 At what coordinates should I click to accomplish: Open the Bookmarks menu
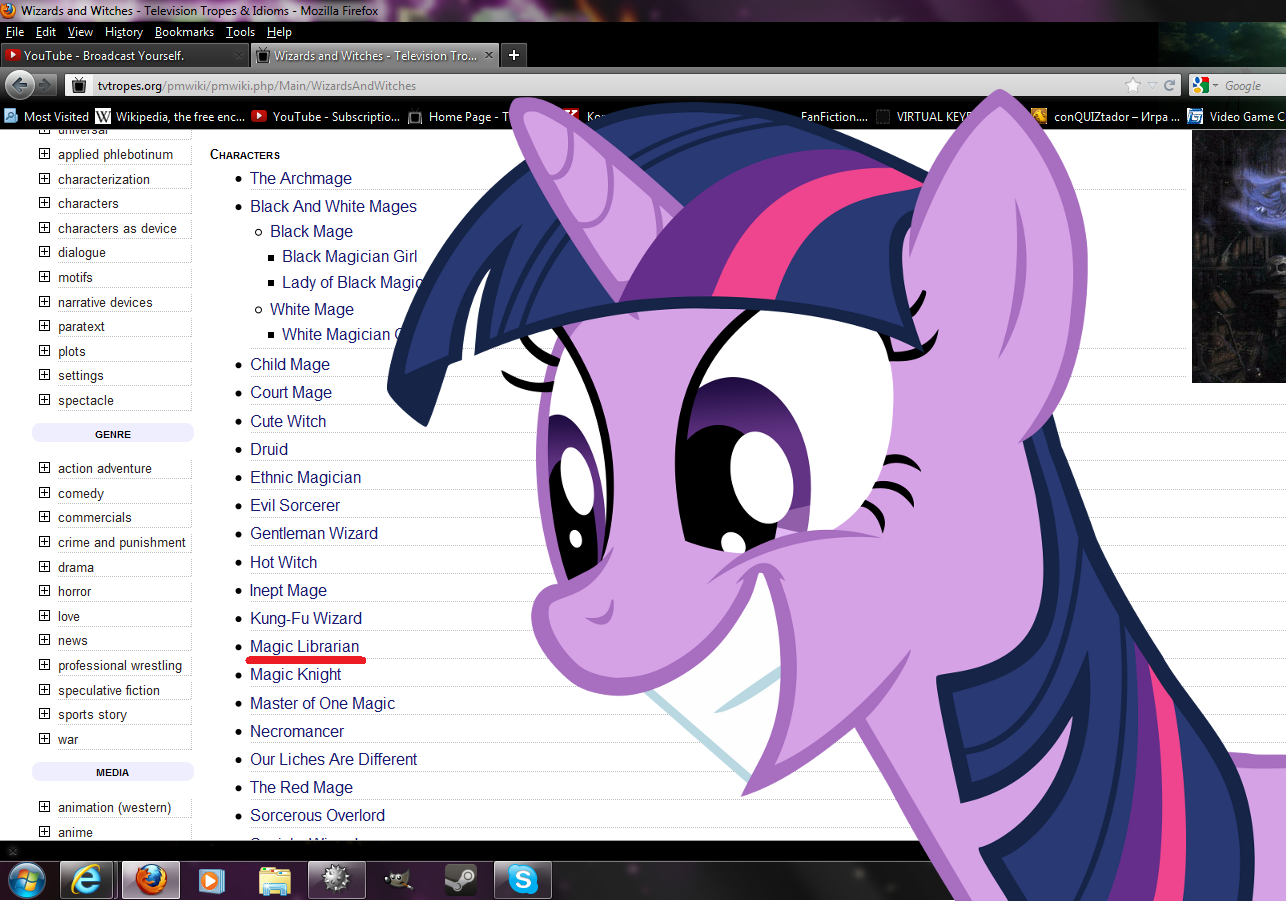point(184,32)
